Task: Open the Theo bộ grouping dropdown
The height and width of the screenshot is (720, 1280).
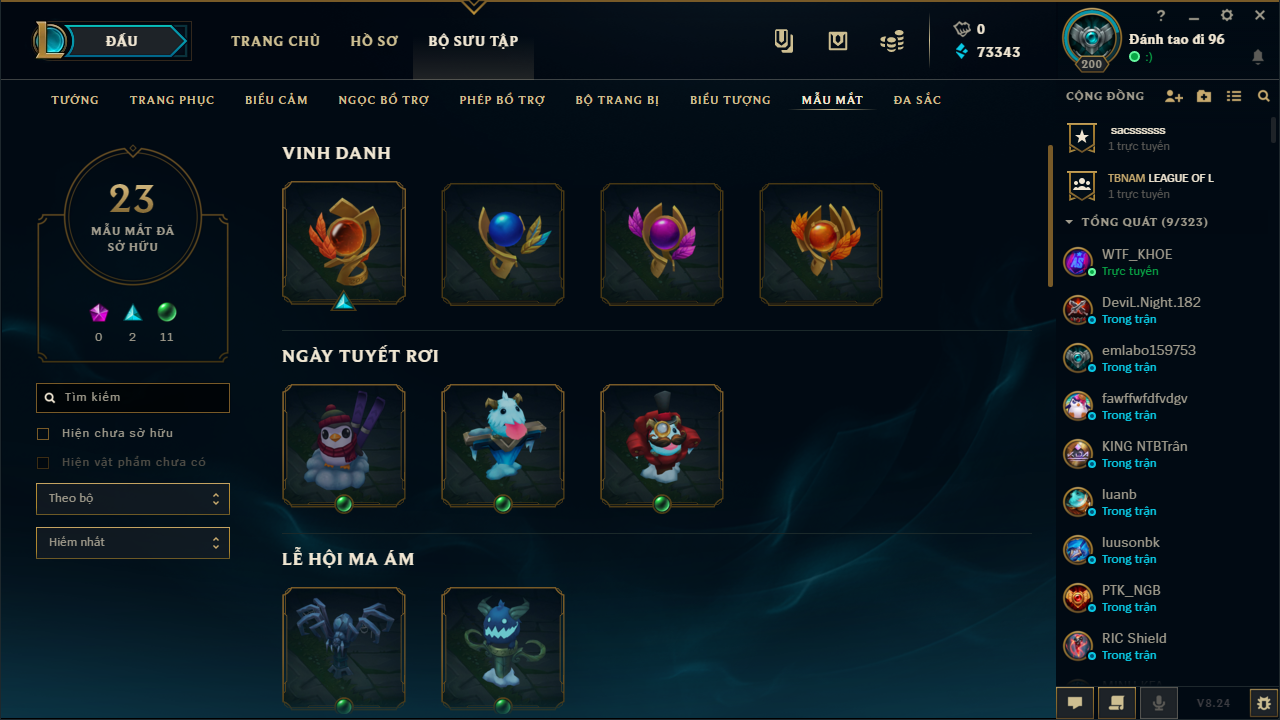Action: click(133, 499)
